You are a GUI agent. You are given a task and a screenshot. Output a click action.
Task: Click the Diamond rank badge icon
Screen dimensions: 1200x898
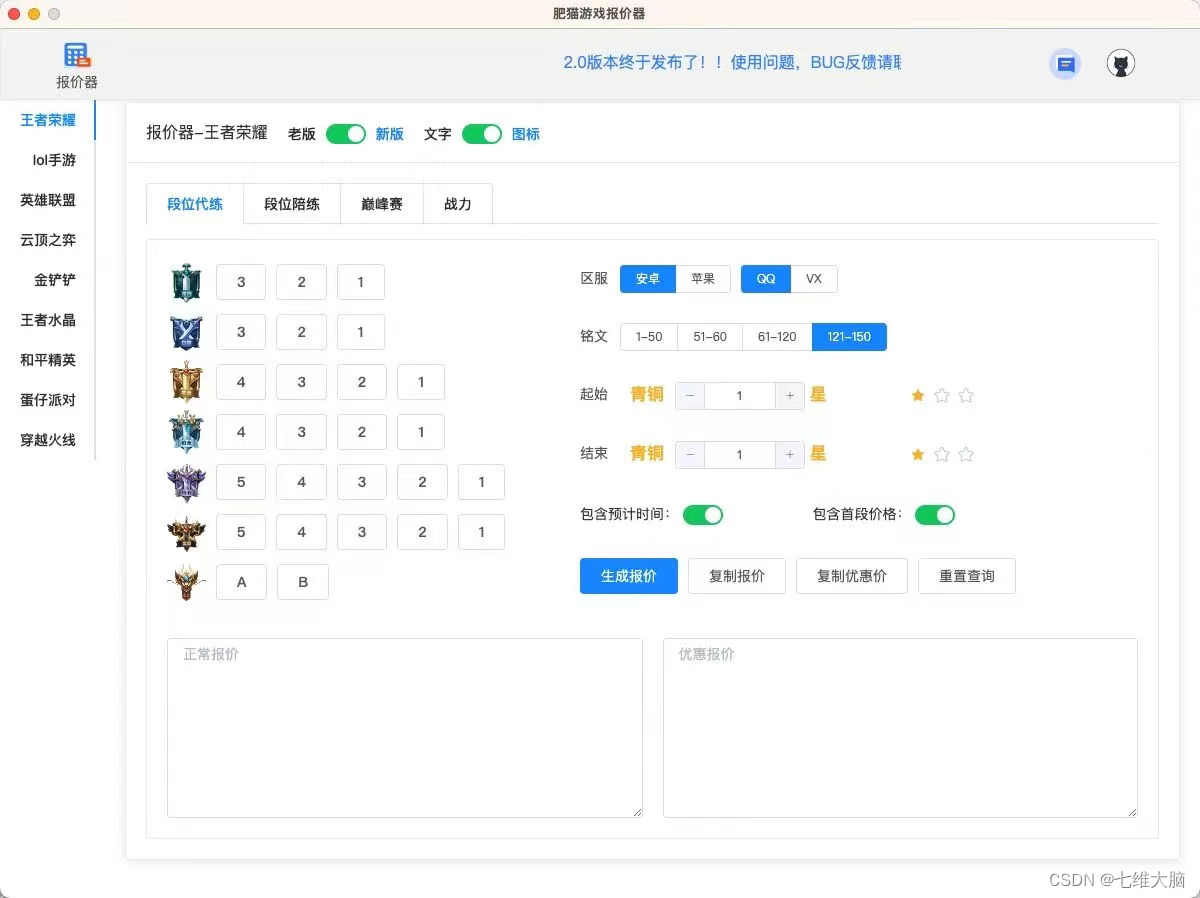186,482
